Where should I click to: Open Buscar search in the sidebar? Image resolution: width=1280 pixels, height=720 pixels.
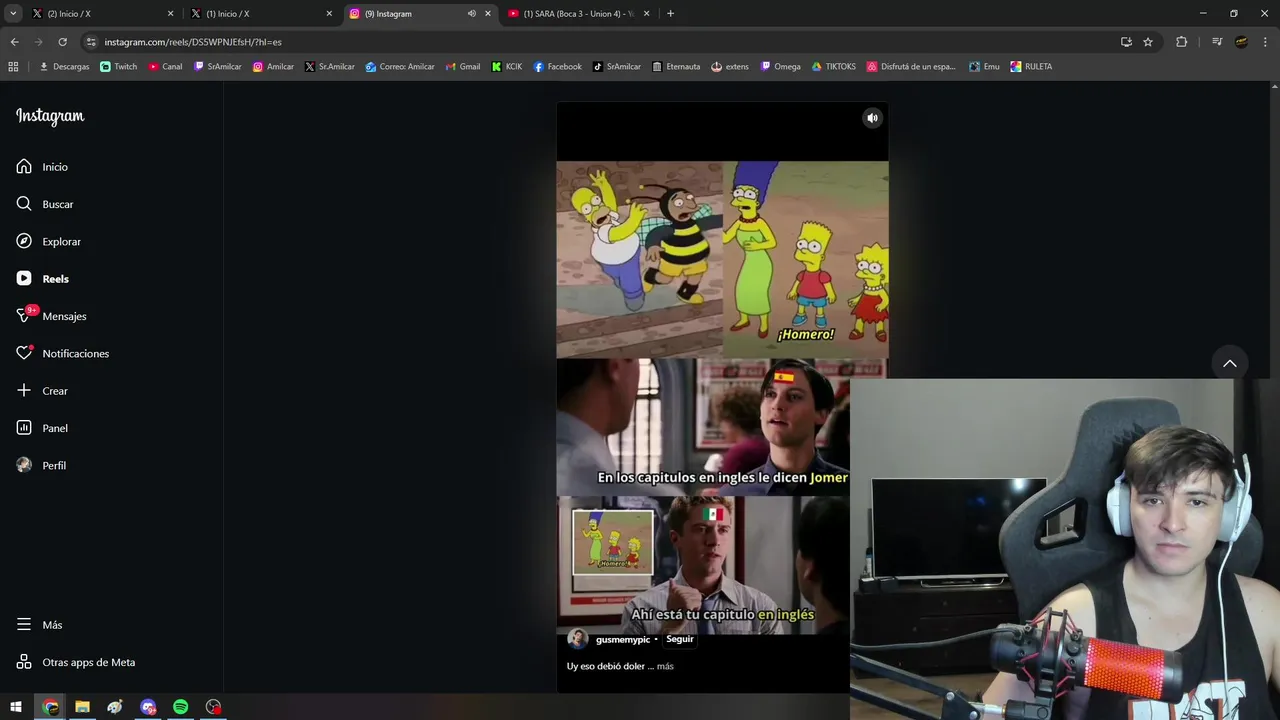[x=45, y=204]
